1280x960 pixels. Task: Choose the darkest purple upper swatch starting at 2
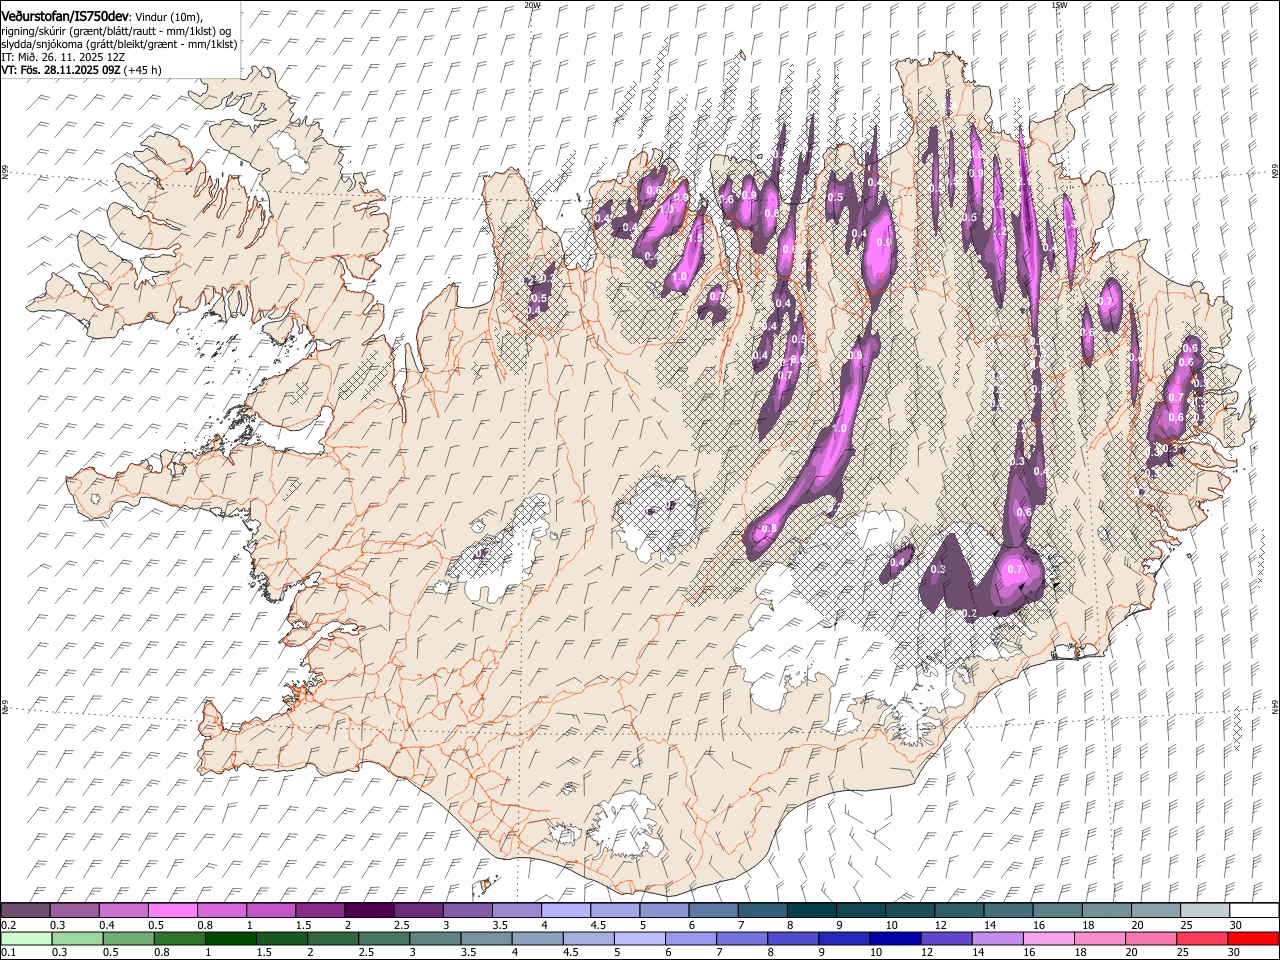click(x=368, y=910)
